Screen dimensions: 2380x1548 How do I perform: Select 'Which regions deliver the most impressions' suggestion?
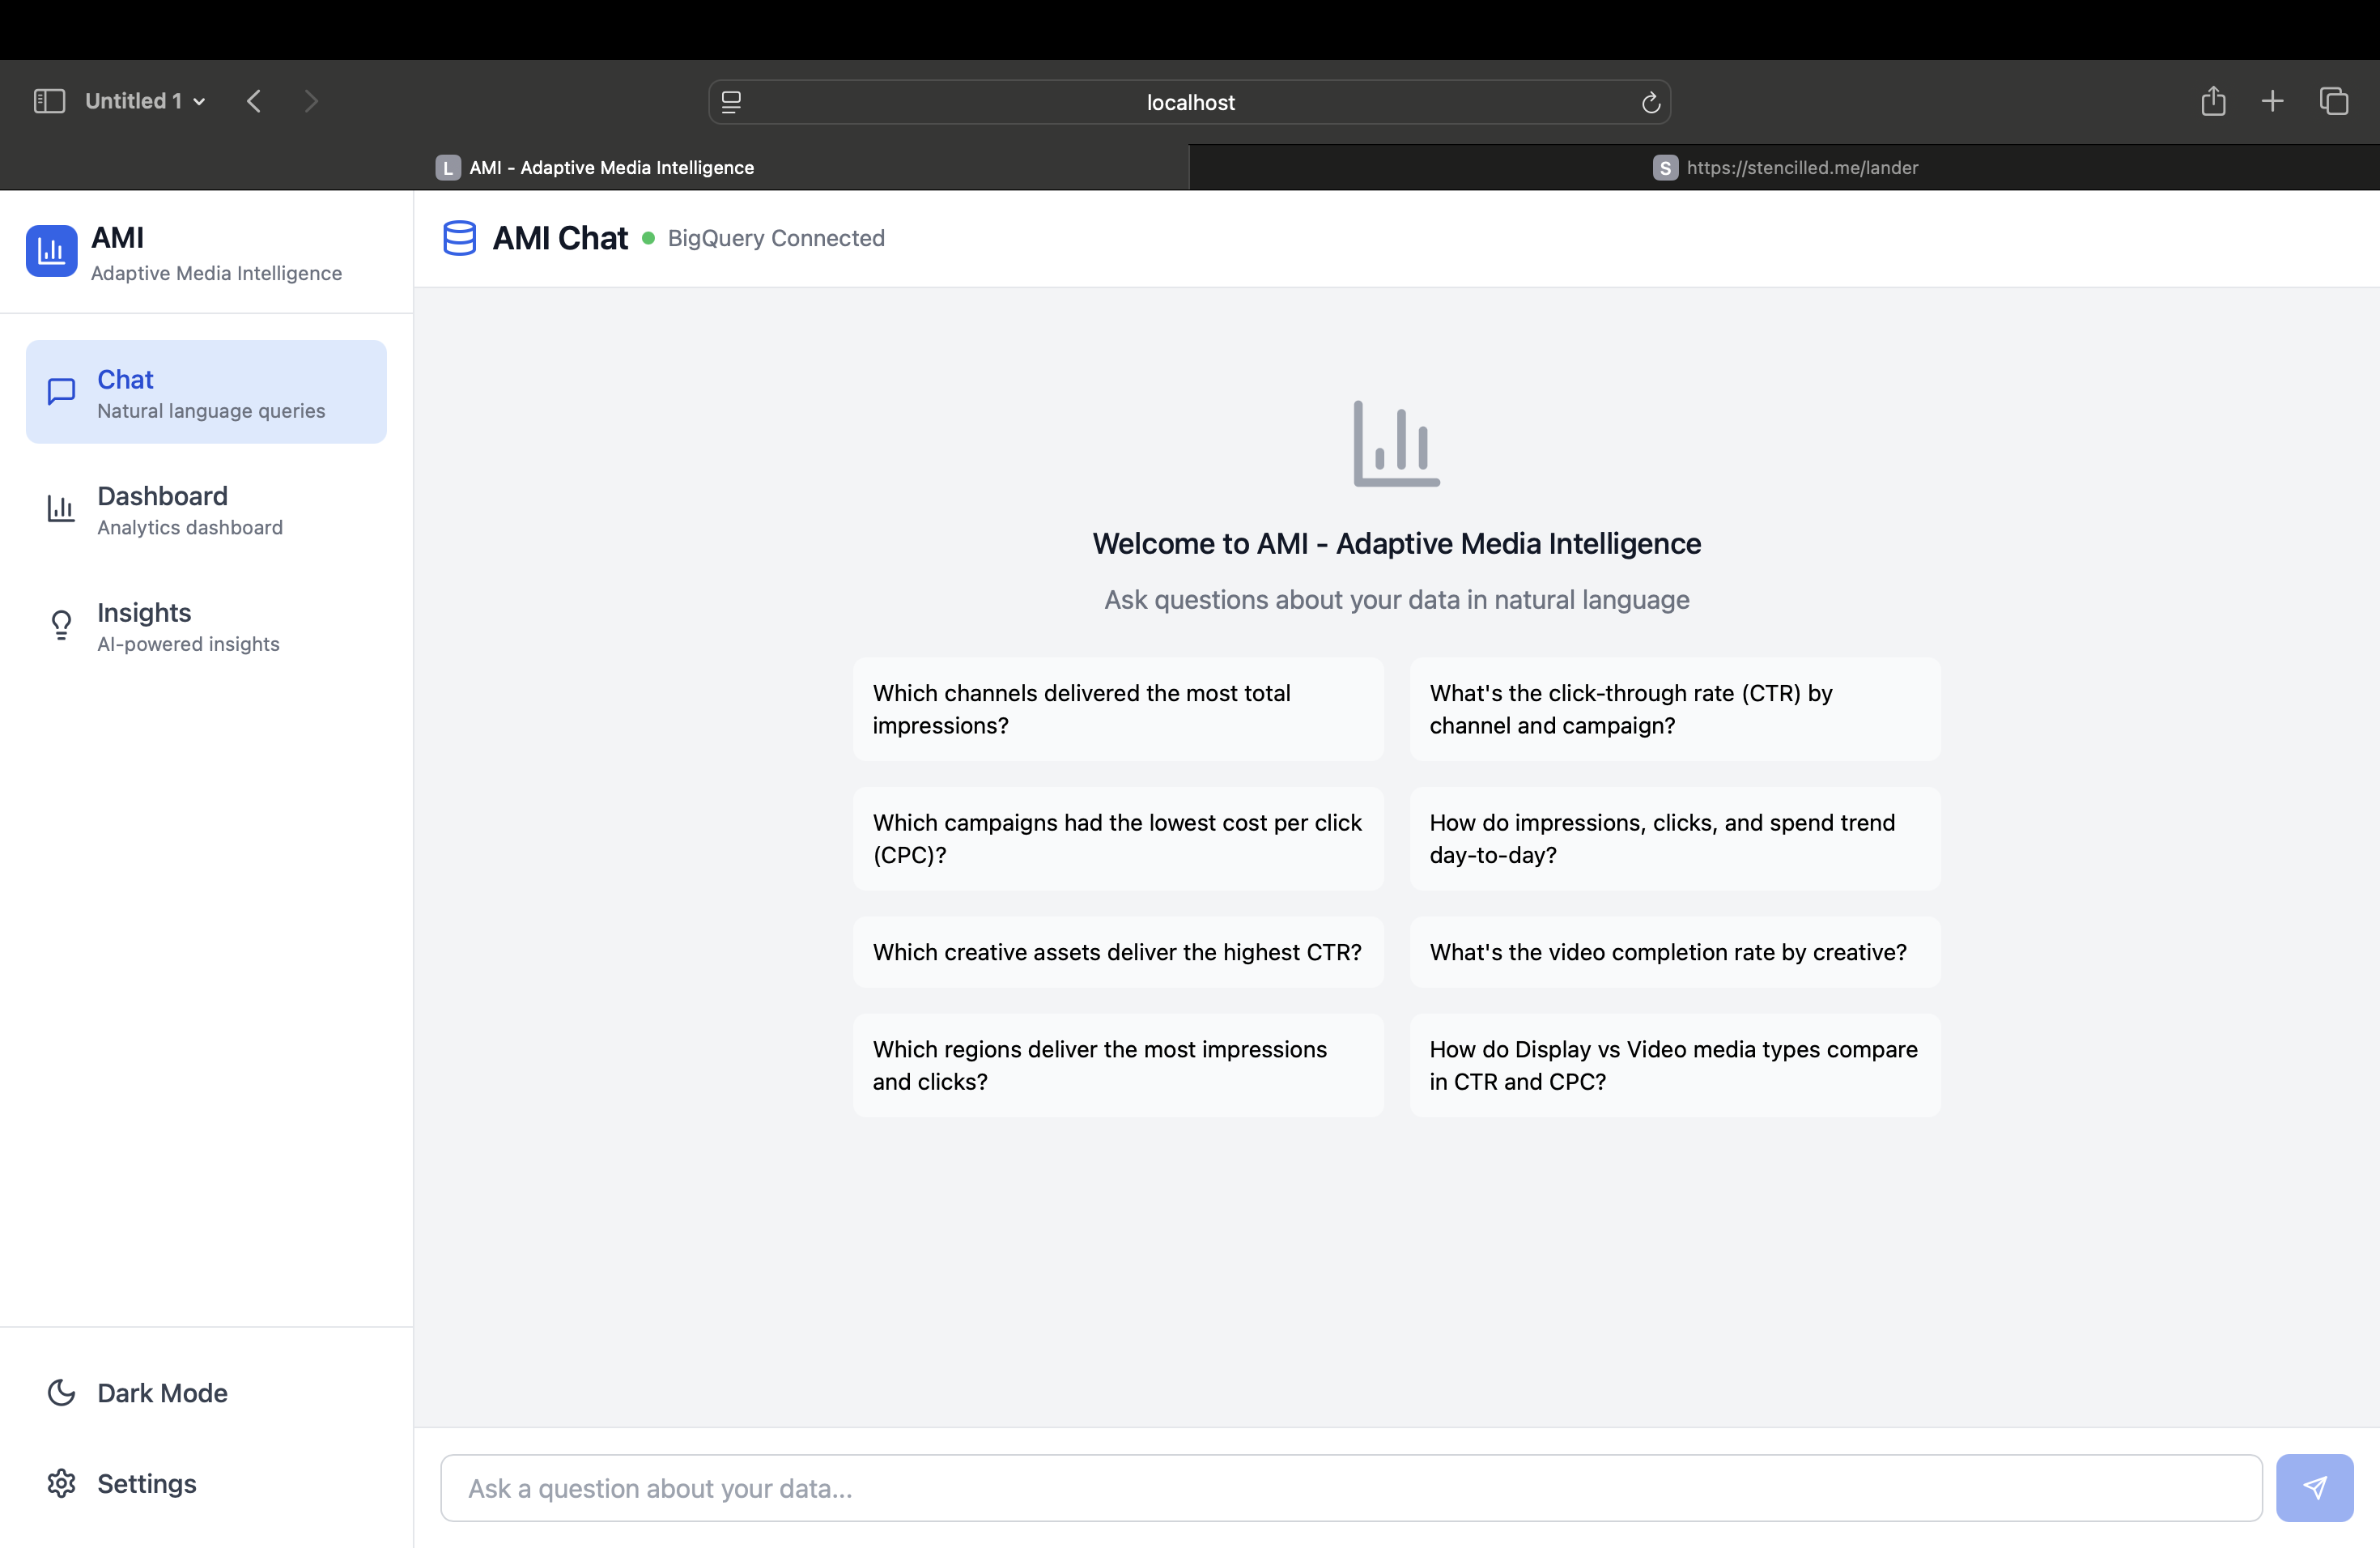click(x=1118, y=1065)
